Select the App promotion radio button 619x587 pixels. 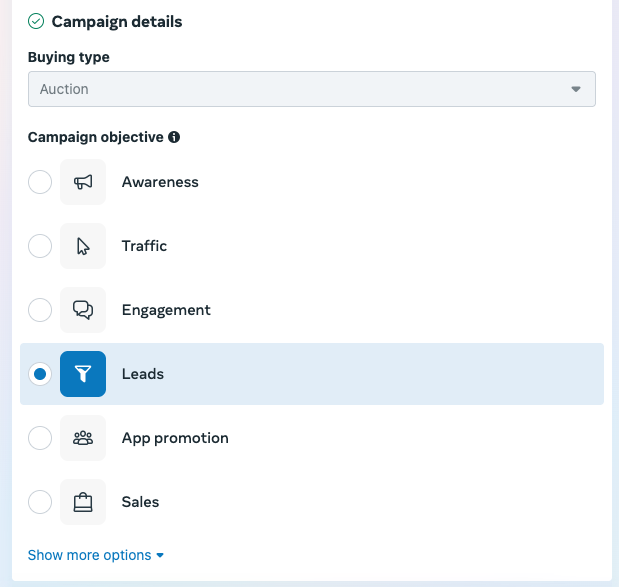40,438
